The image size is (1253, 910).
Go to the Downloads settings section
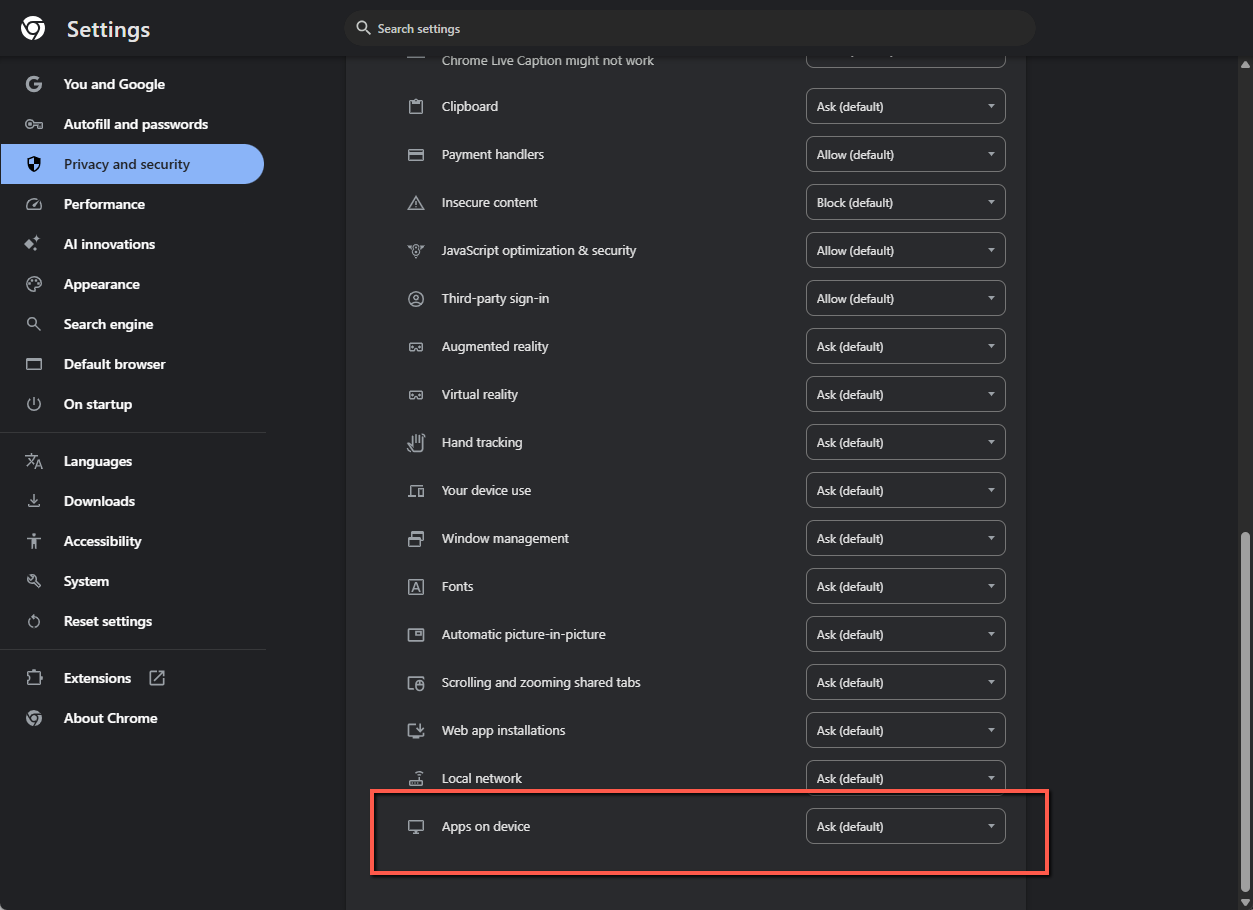click(132, 501)
